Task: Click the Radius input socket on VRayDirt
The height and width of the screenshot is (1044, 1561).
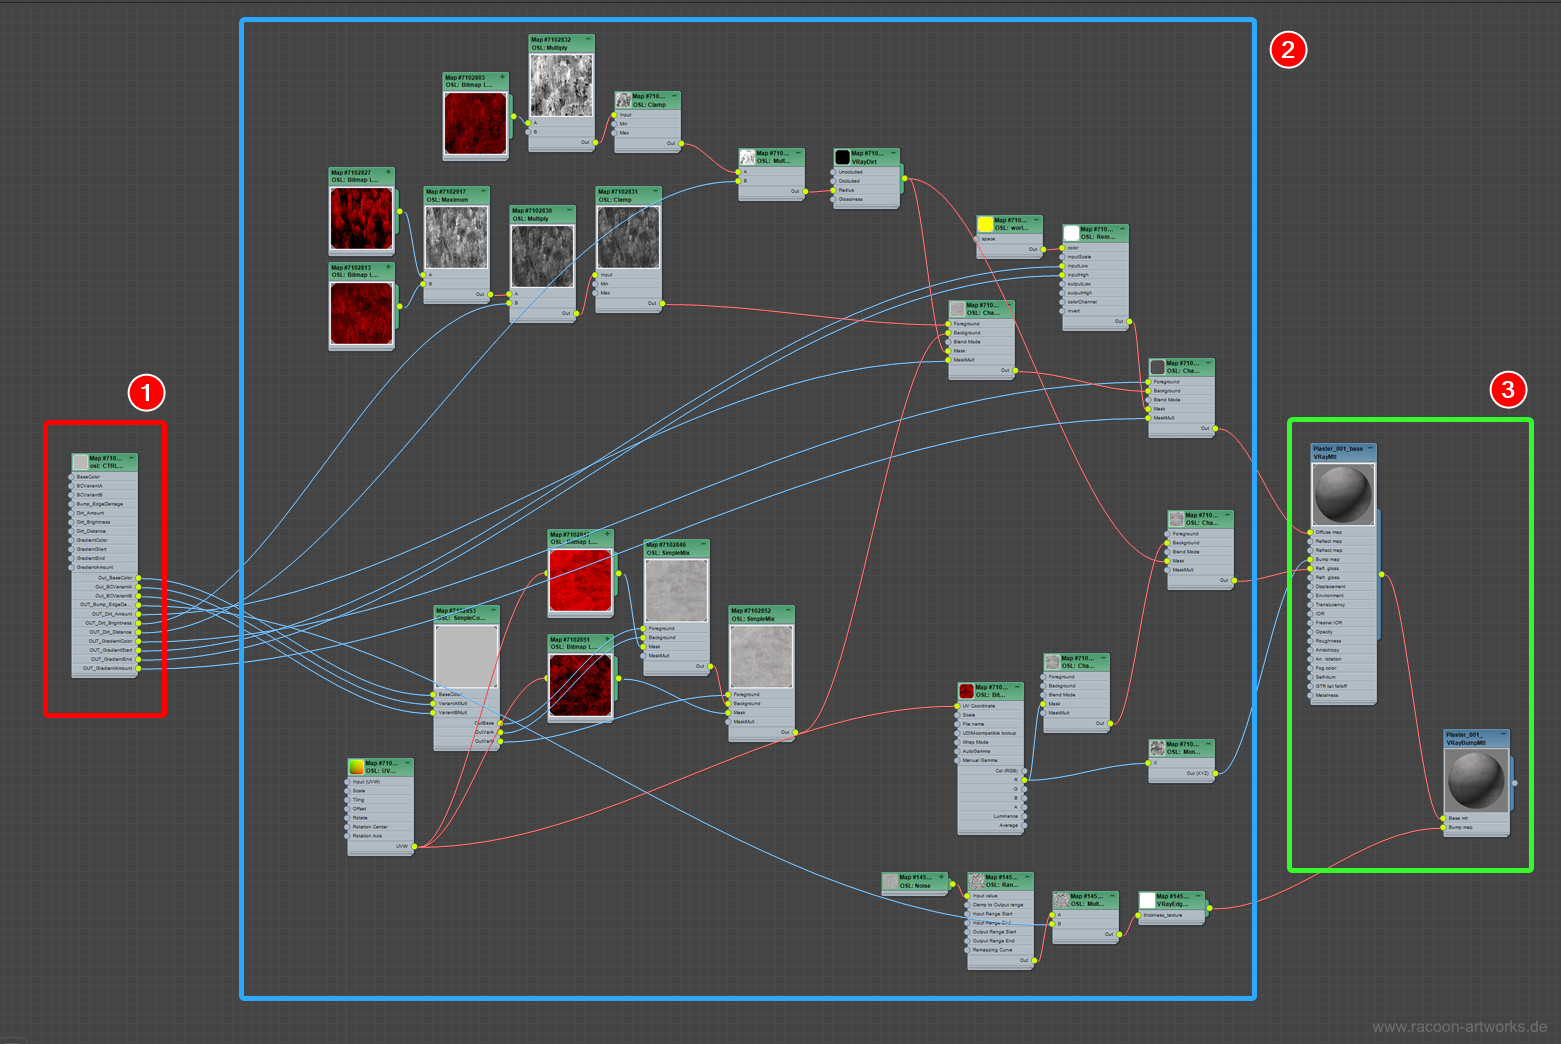Action: click(x=833, y=190)
